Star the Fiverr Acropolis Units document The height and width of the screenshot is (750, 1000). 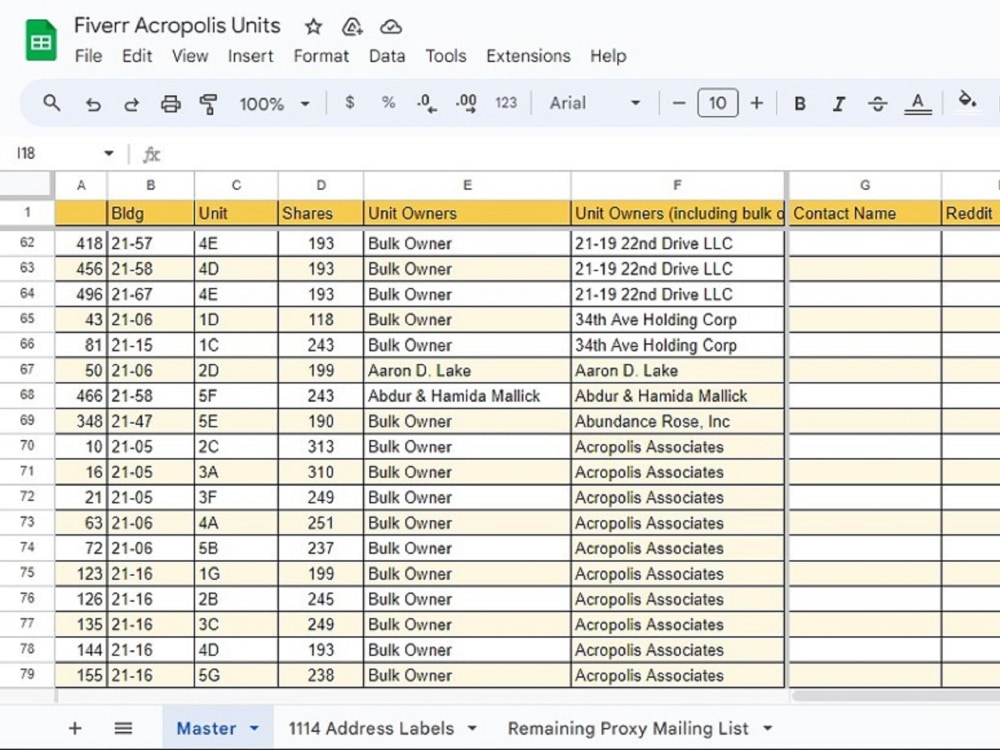(313, 27)
